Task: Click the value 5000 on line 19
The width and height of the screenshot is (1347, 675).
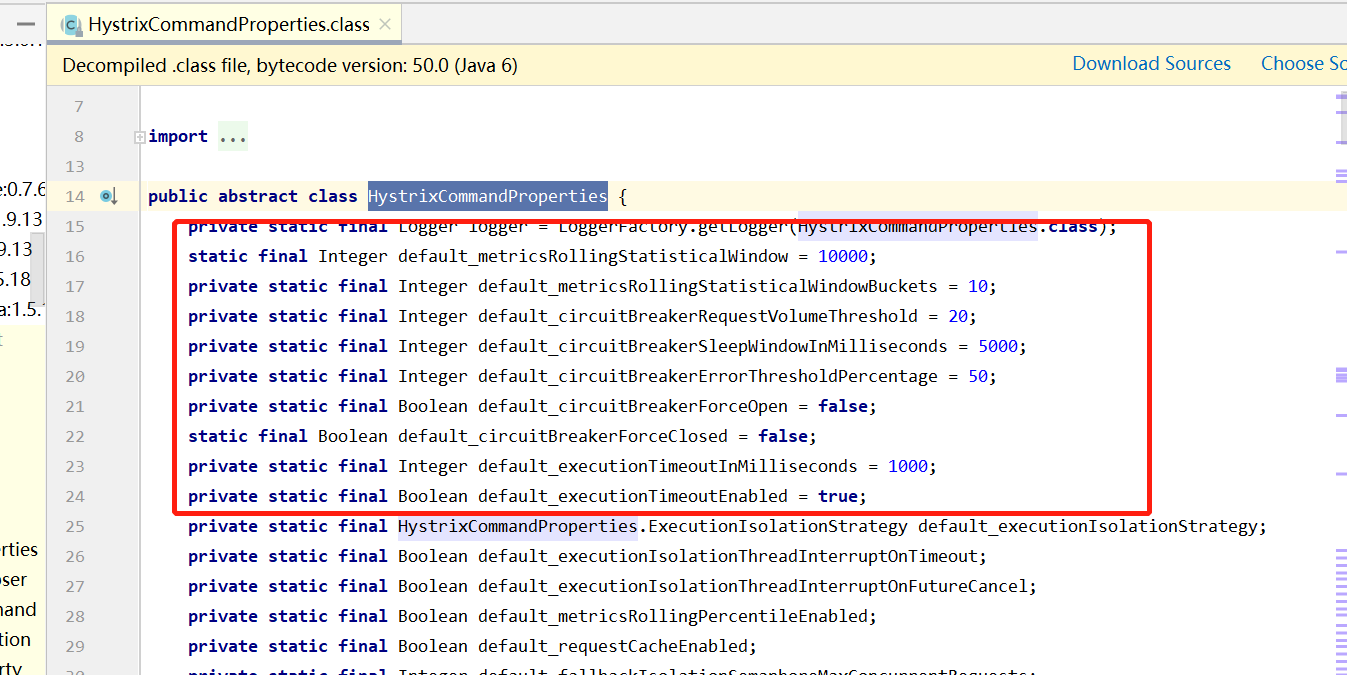Action: 997,346
